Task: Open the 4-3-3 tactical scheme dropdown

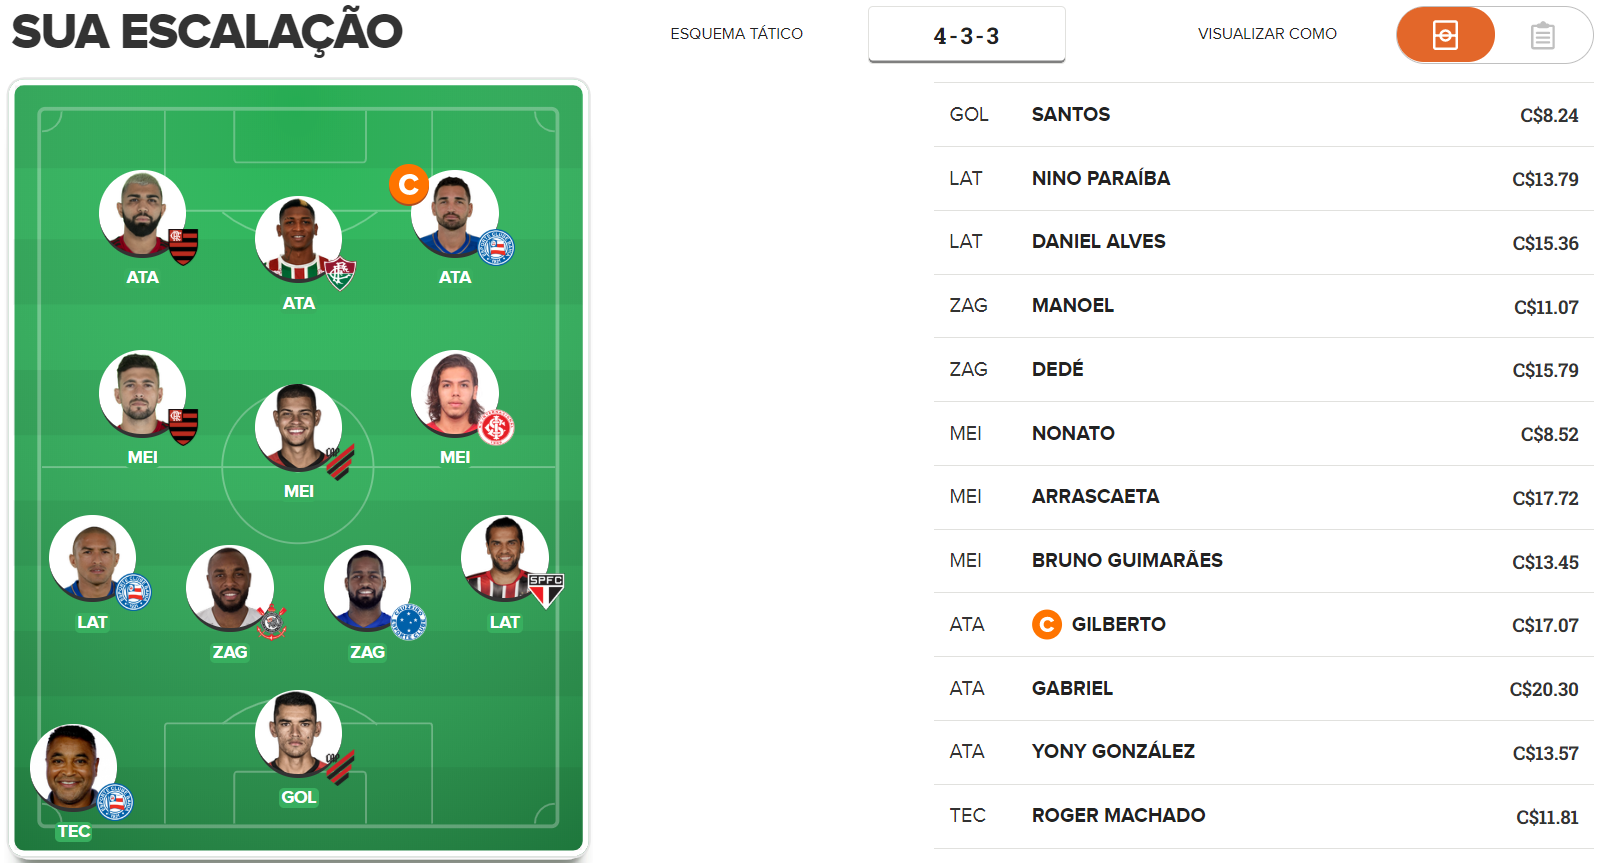Action: coord(966,35)
